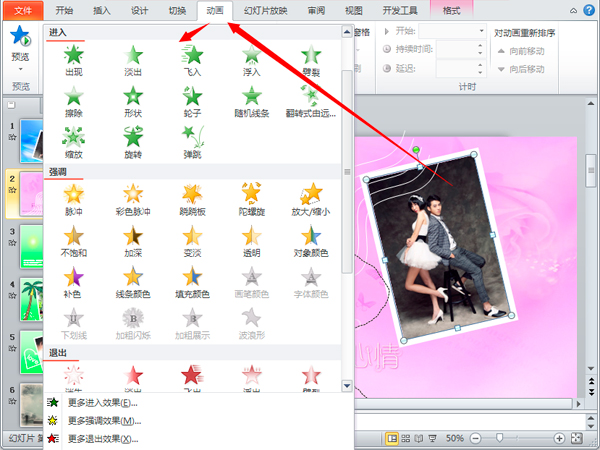
Task: Select the 脉冲 pulse emphasis effect
Action: click(73, 199)
